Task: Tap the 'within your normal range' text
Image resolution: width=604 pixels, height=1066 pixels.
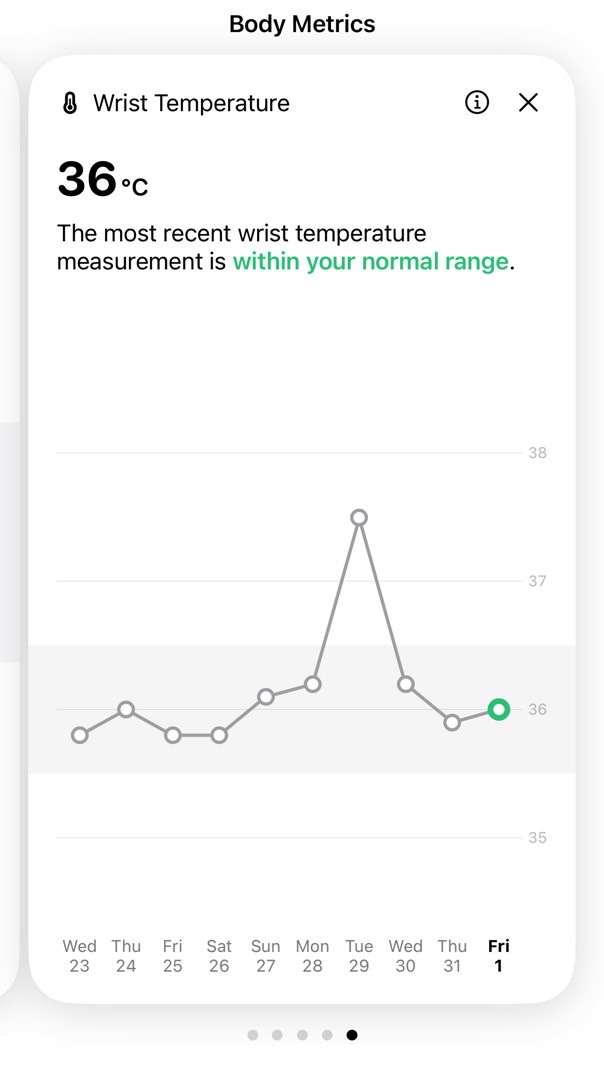Action: [x=371, y=262]
